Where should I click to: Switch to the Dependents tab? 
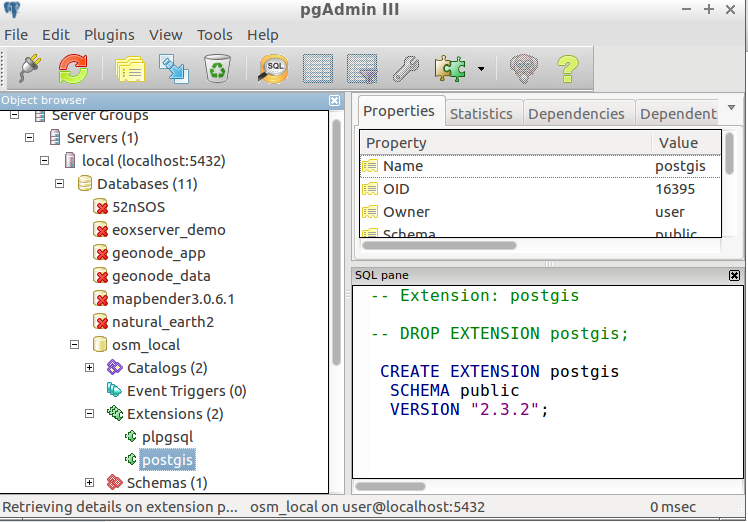(x=677, y=114)
